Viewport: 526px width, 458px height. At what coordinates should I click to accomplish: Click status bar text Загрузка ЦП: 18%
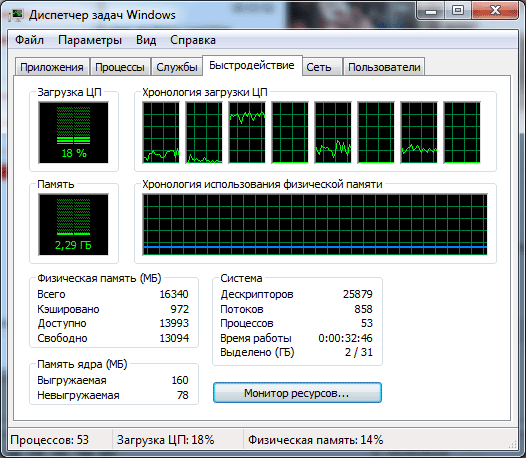tap(165, 440)
